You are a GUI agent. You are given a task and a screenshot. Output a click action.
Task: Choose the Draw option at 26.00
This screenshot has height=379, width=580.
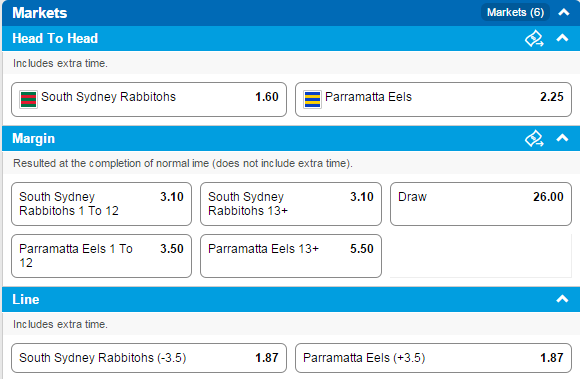point(481,204)
